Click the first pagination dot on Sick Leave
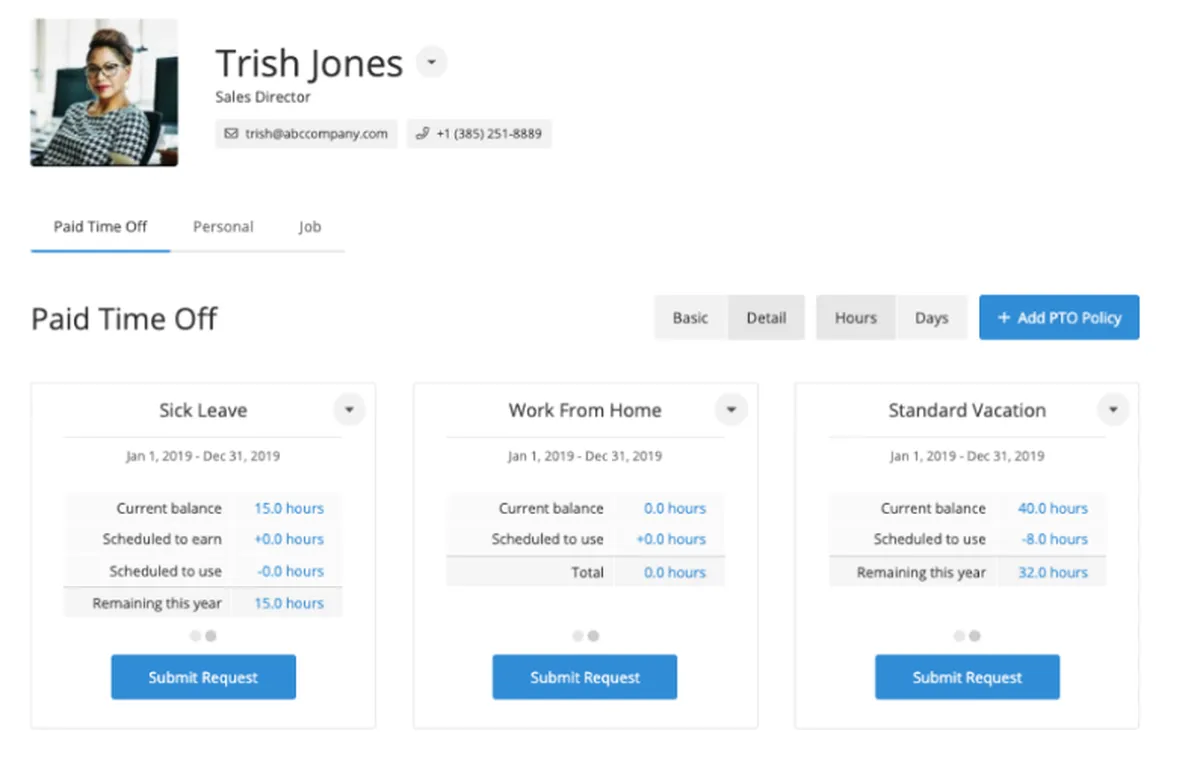This screenshot has height=766, width=1200. [195, 636]
